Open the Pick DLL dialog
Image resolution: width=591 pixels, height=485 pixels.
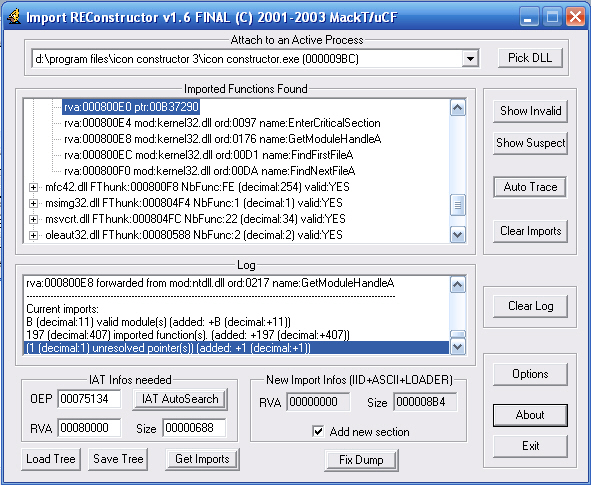[530, 58]
